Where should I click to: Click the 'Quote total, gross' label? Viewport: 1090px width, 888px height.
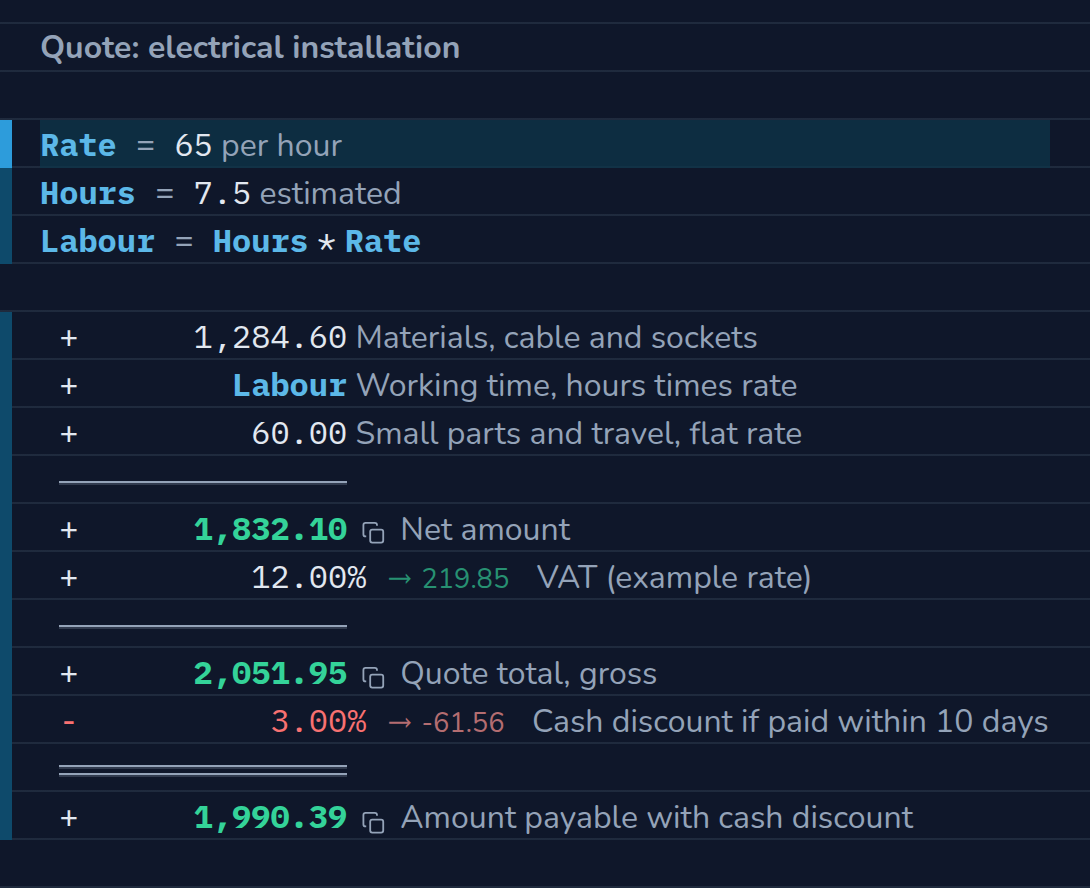(528, 674)
